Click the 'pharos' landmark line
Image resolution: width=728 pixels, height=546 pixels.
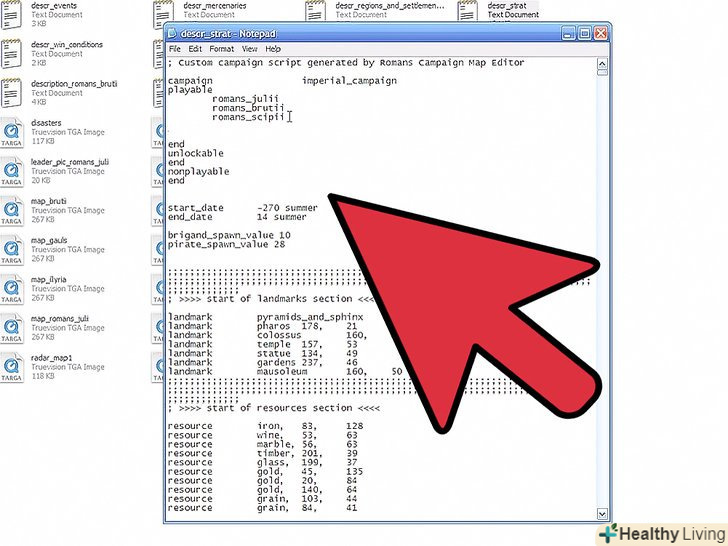[263, 326]
